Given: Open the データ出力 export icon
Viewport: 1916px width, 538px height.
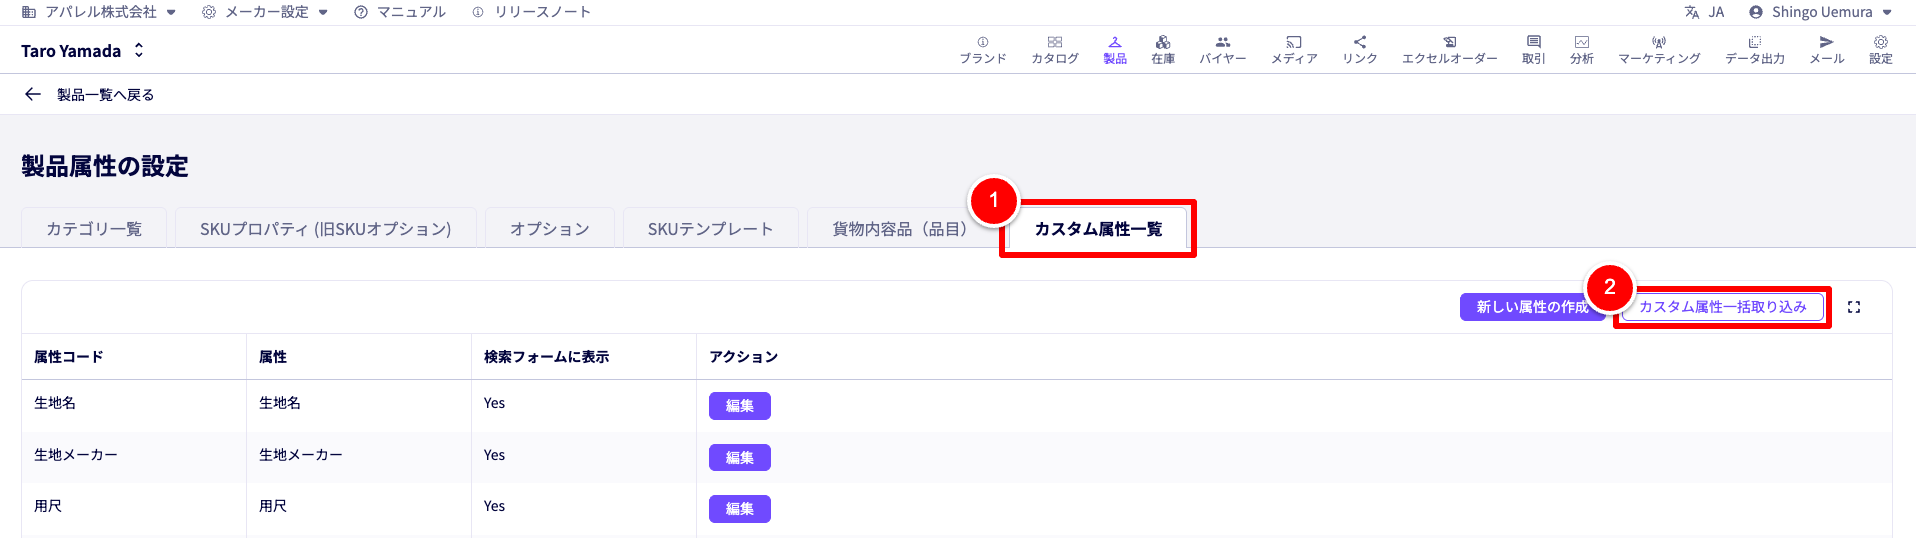Looking at the screenshot, I should tap(1754, 50).
